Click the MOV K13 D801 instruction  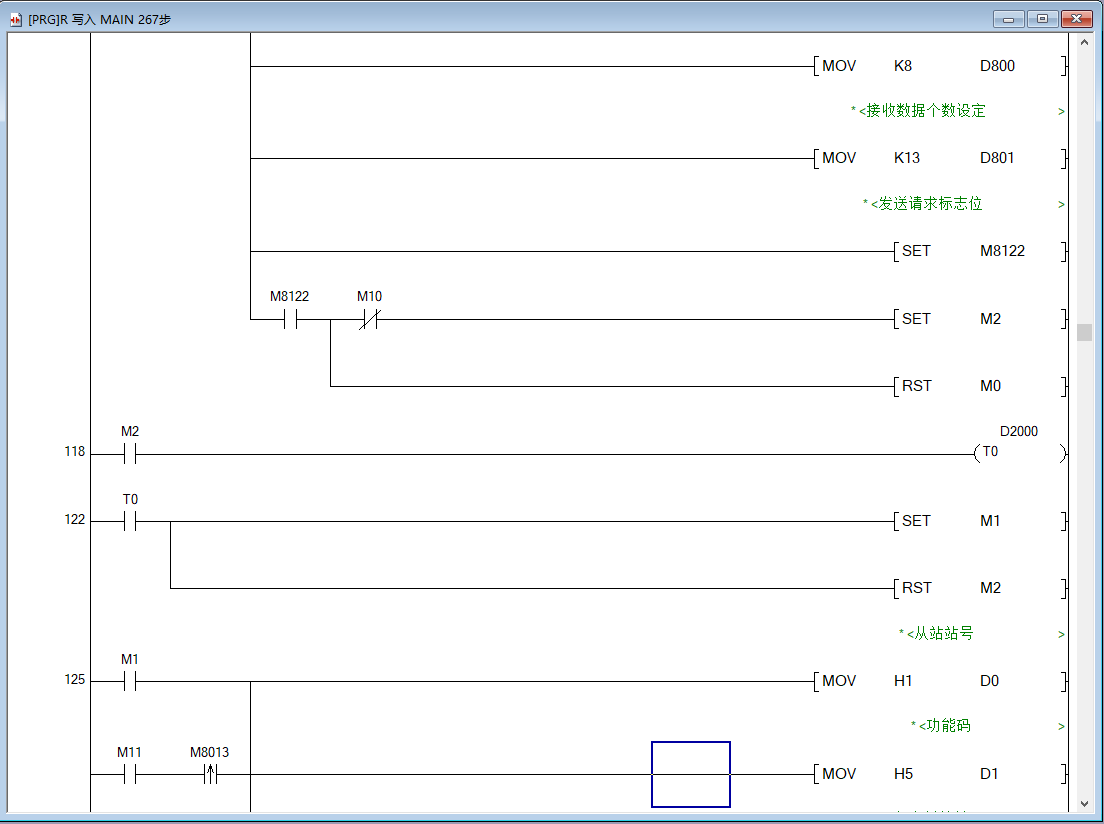click(940, 158)
